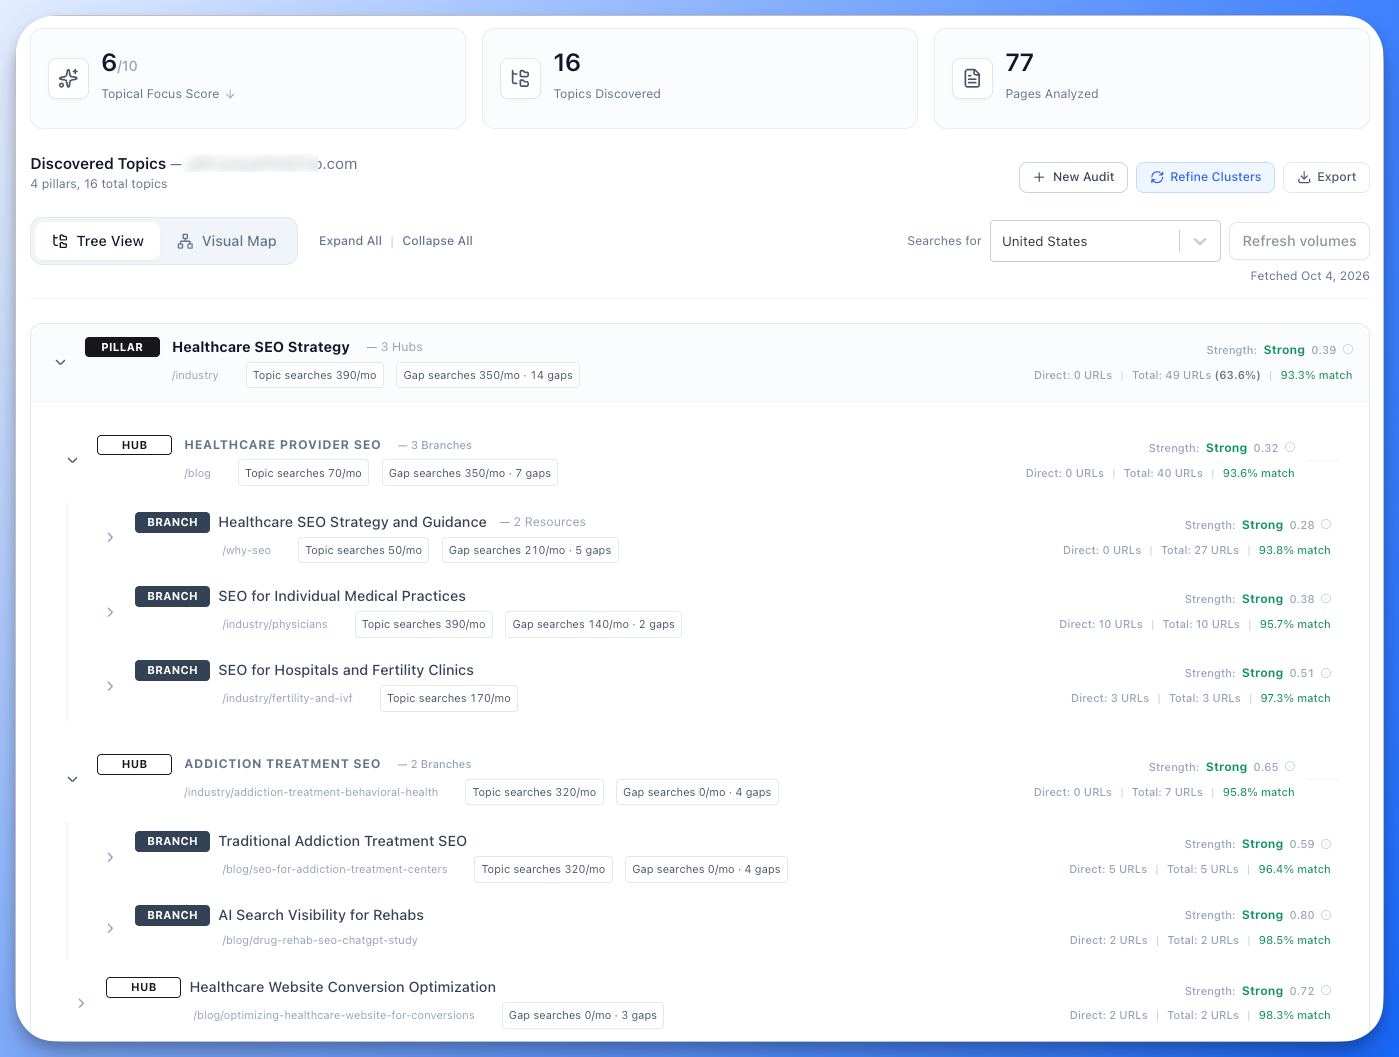The image size is (1399, 1057).
Task: Collapse the Healthcare Provider SEO hub
Action: click(72, 460)
